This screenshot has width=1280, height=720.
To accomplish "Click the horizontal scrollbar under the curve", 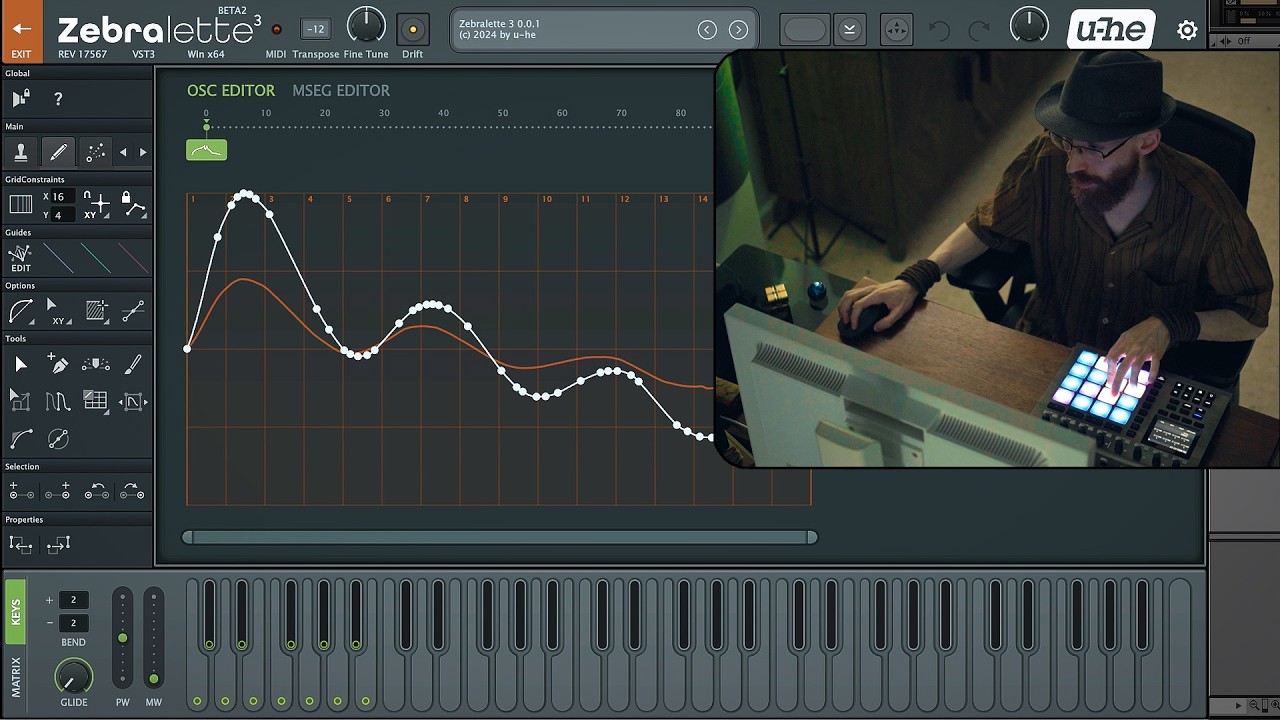I will click(x=500, y=537).
